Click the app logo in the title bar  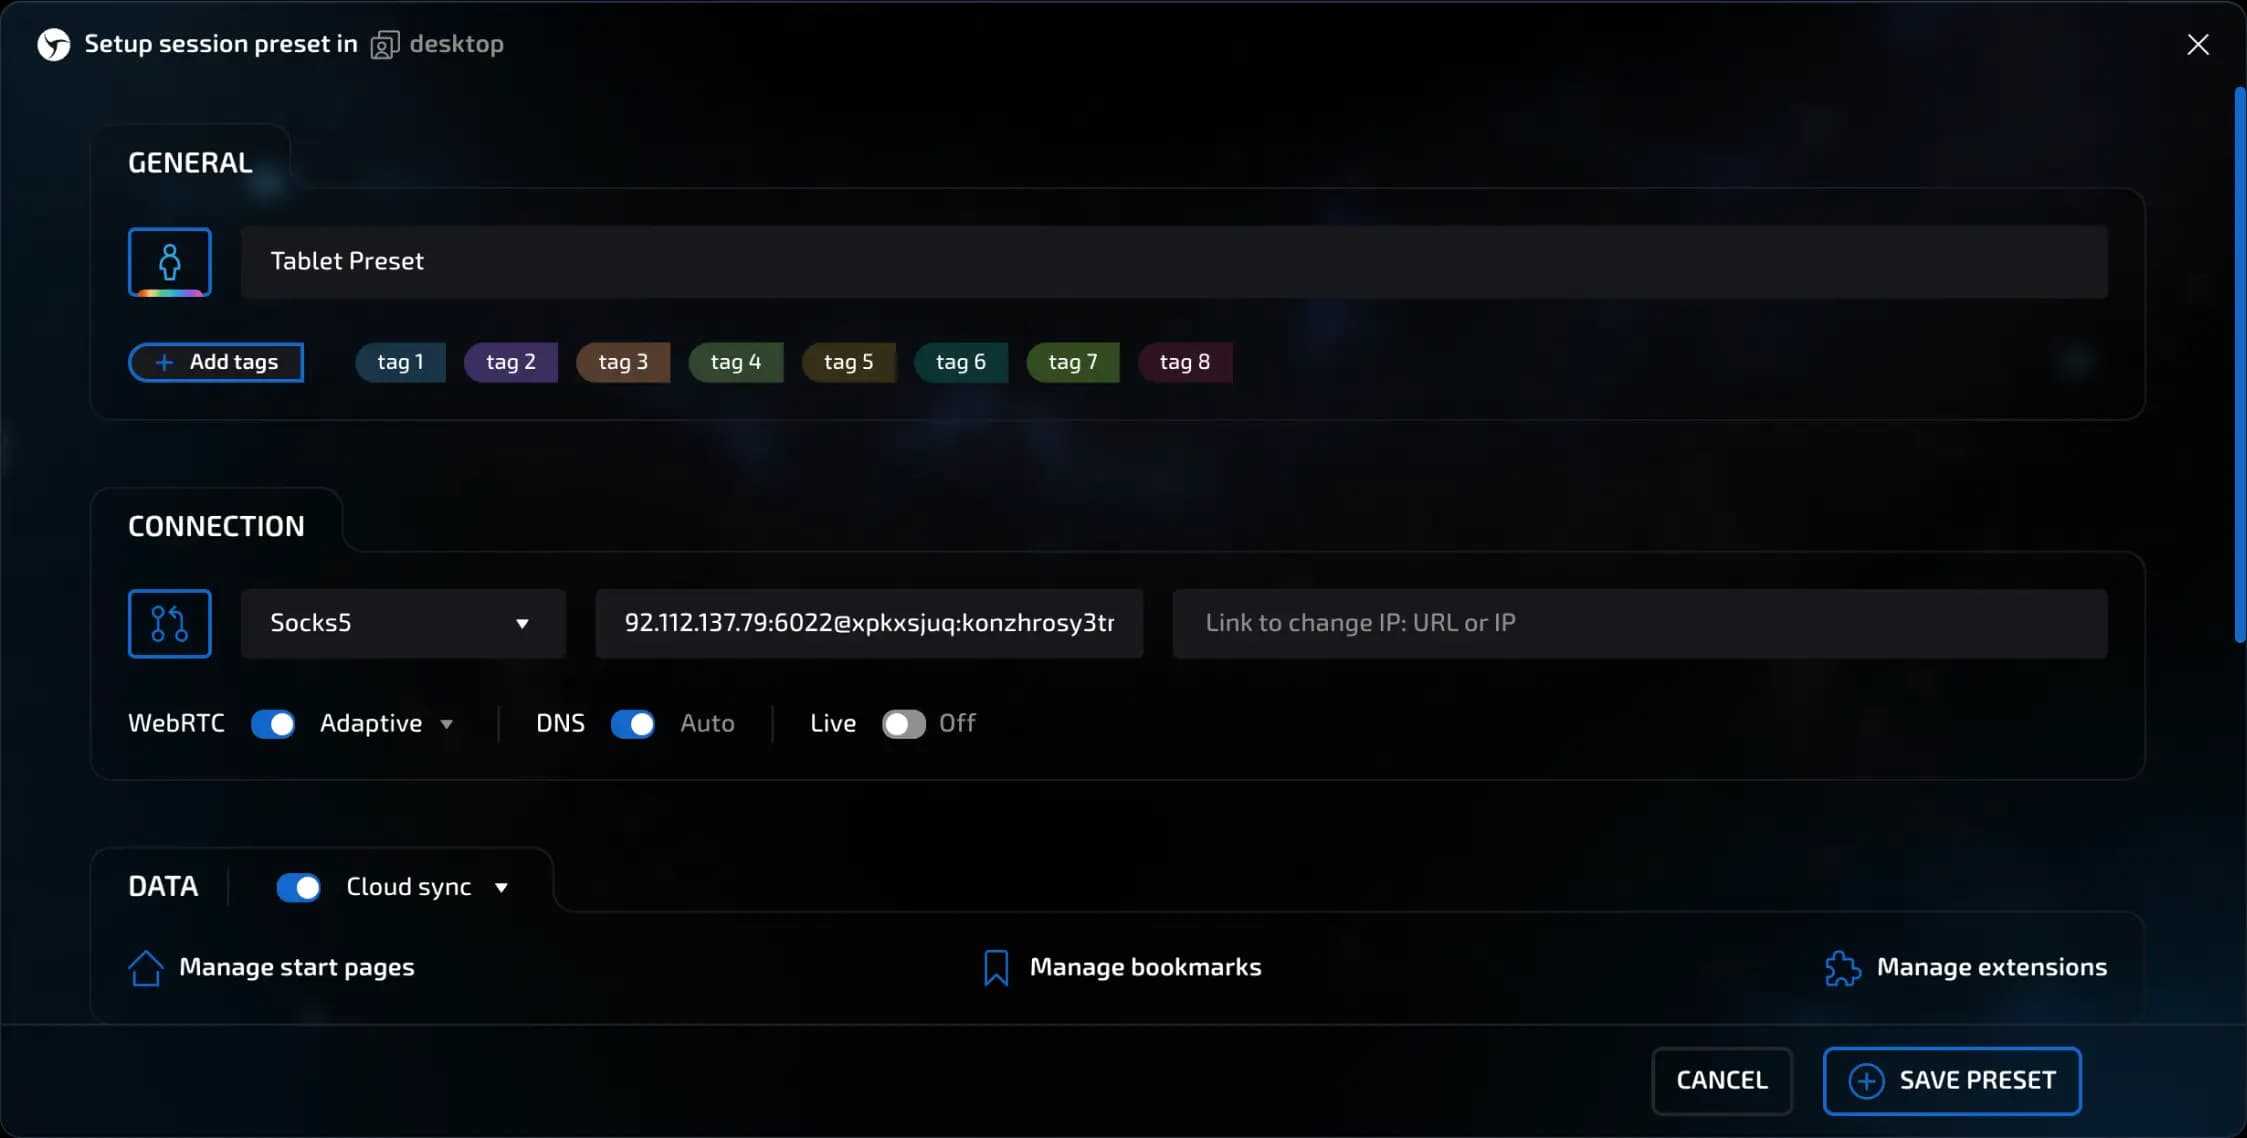[x=53, y=44]
